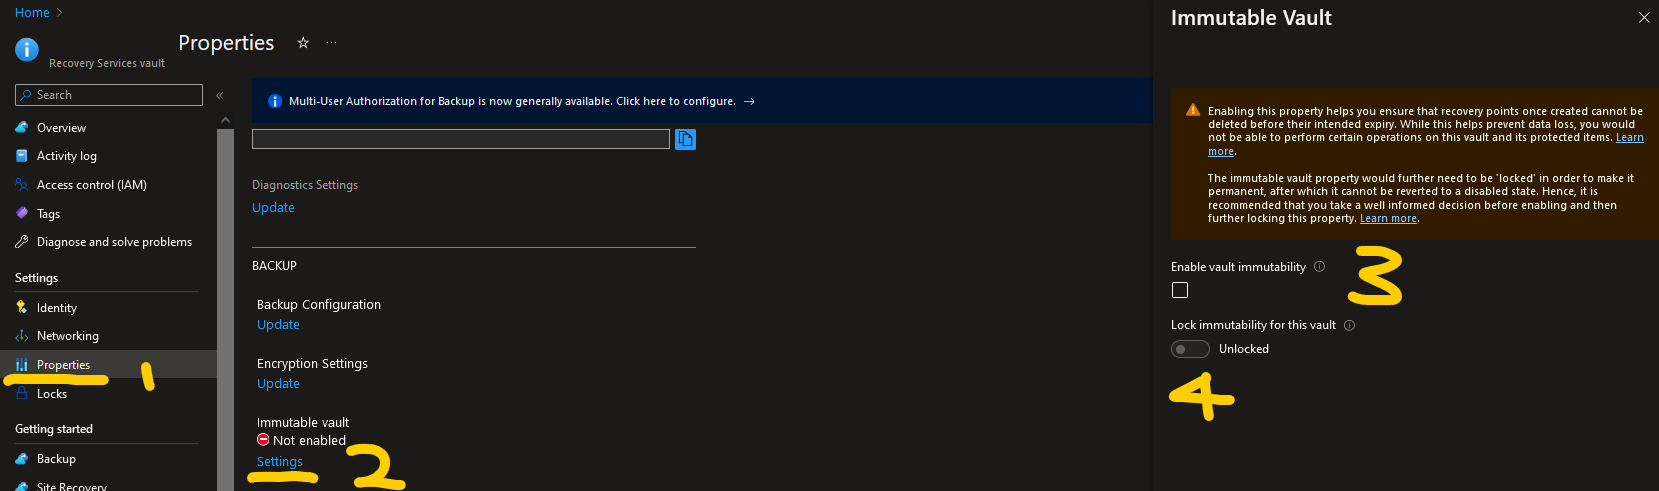Click the Activity log icon

22,156
